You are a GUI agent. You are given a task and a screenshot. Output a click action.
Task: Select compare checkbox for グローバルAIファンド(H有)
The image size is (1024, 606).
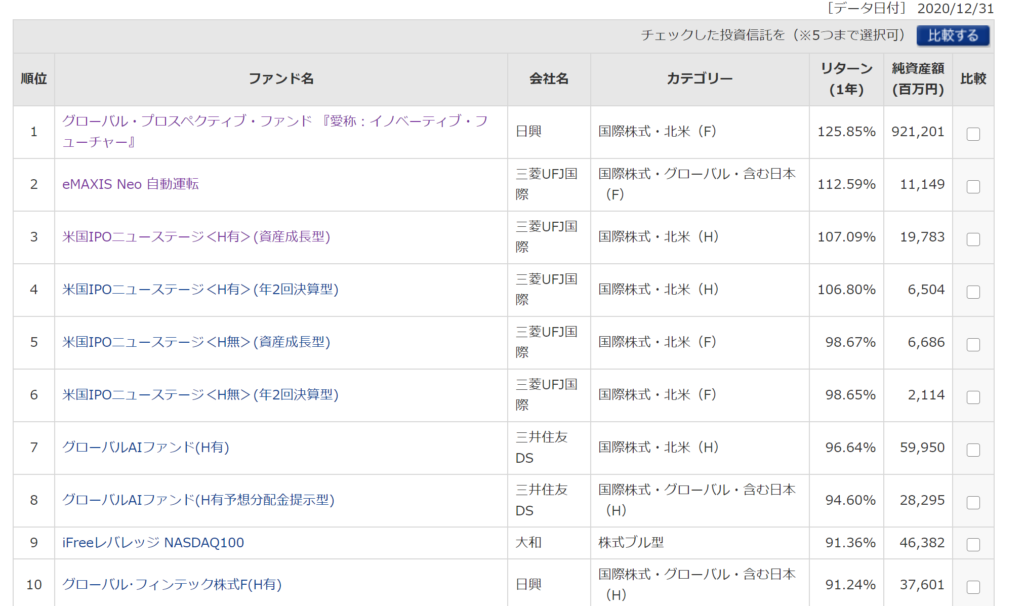(x=973, y=450)
